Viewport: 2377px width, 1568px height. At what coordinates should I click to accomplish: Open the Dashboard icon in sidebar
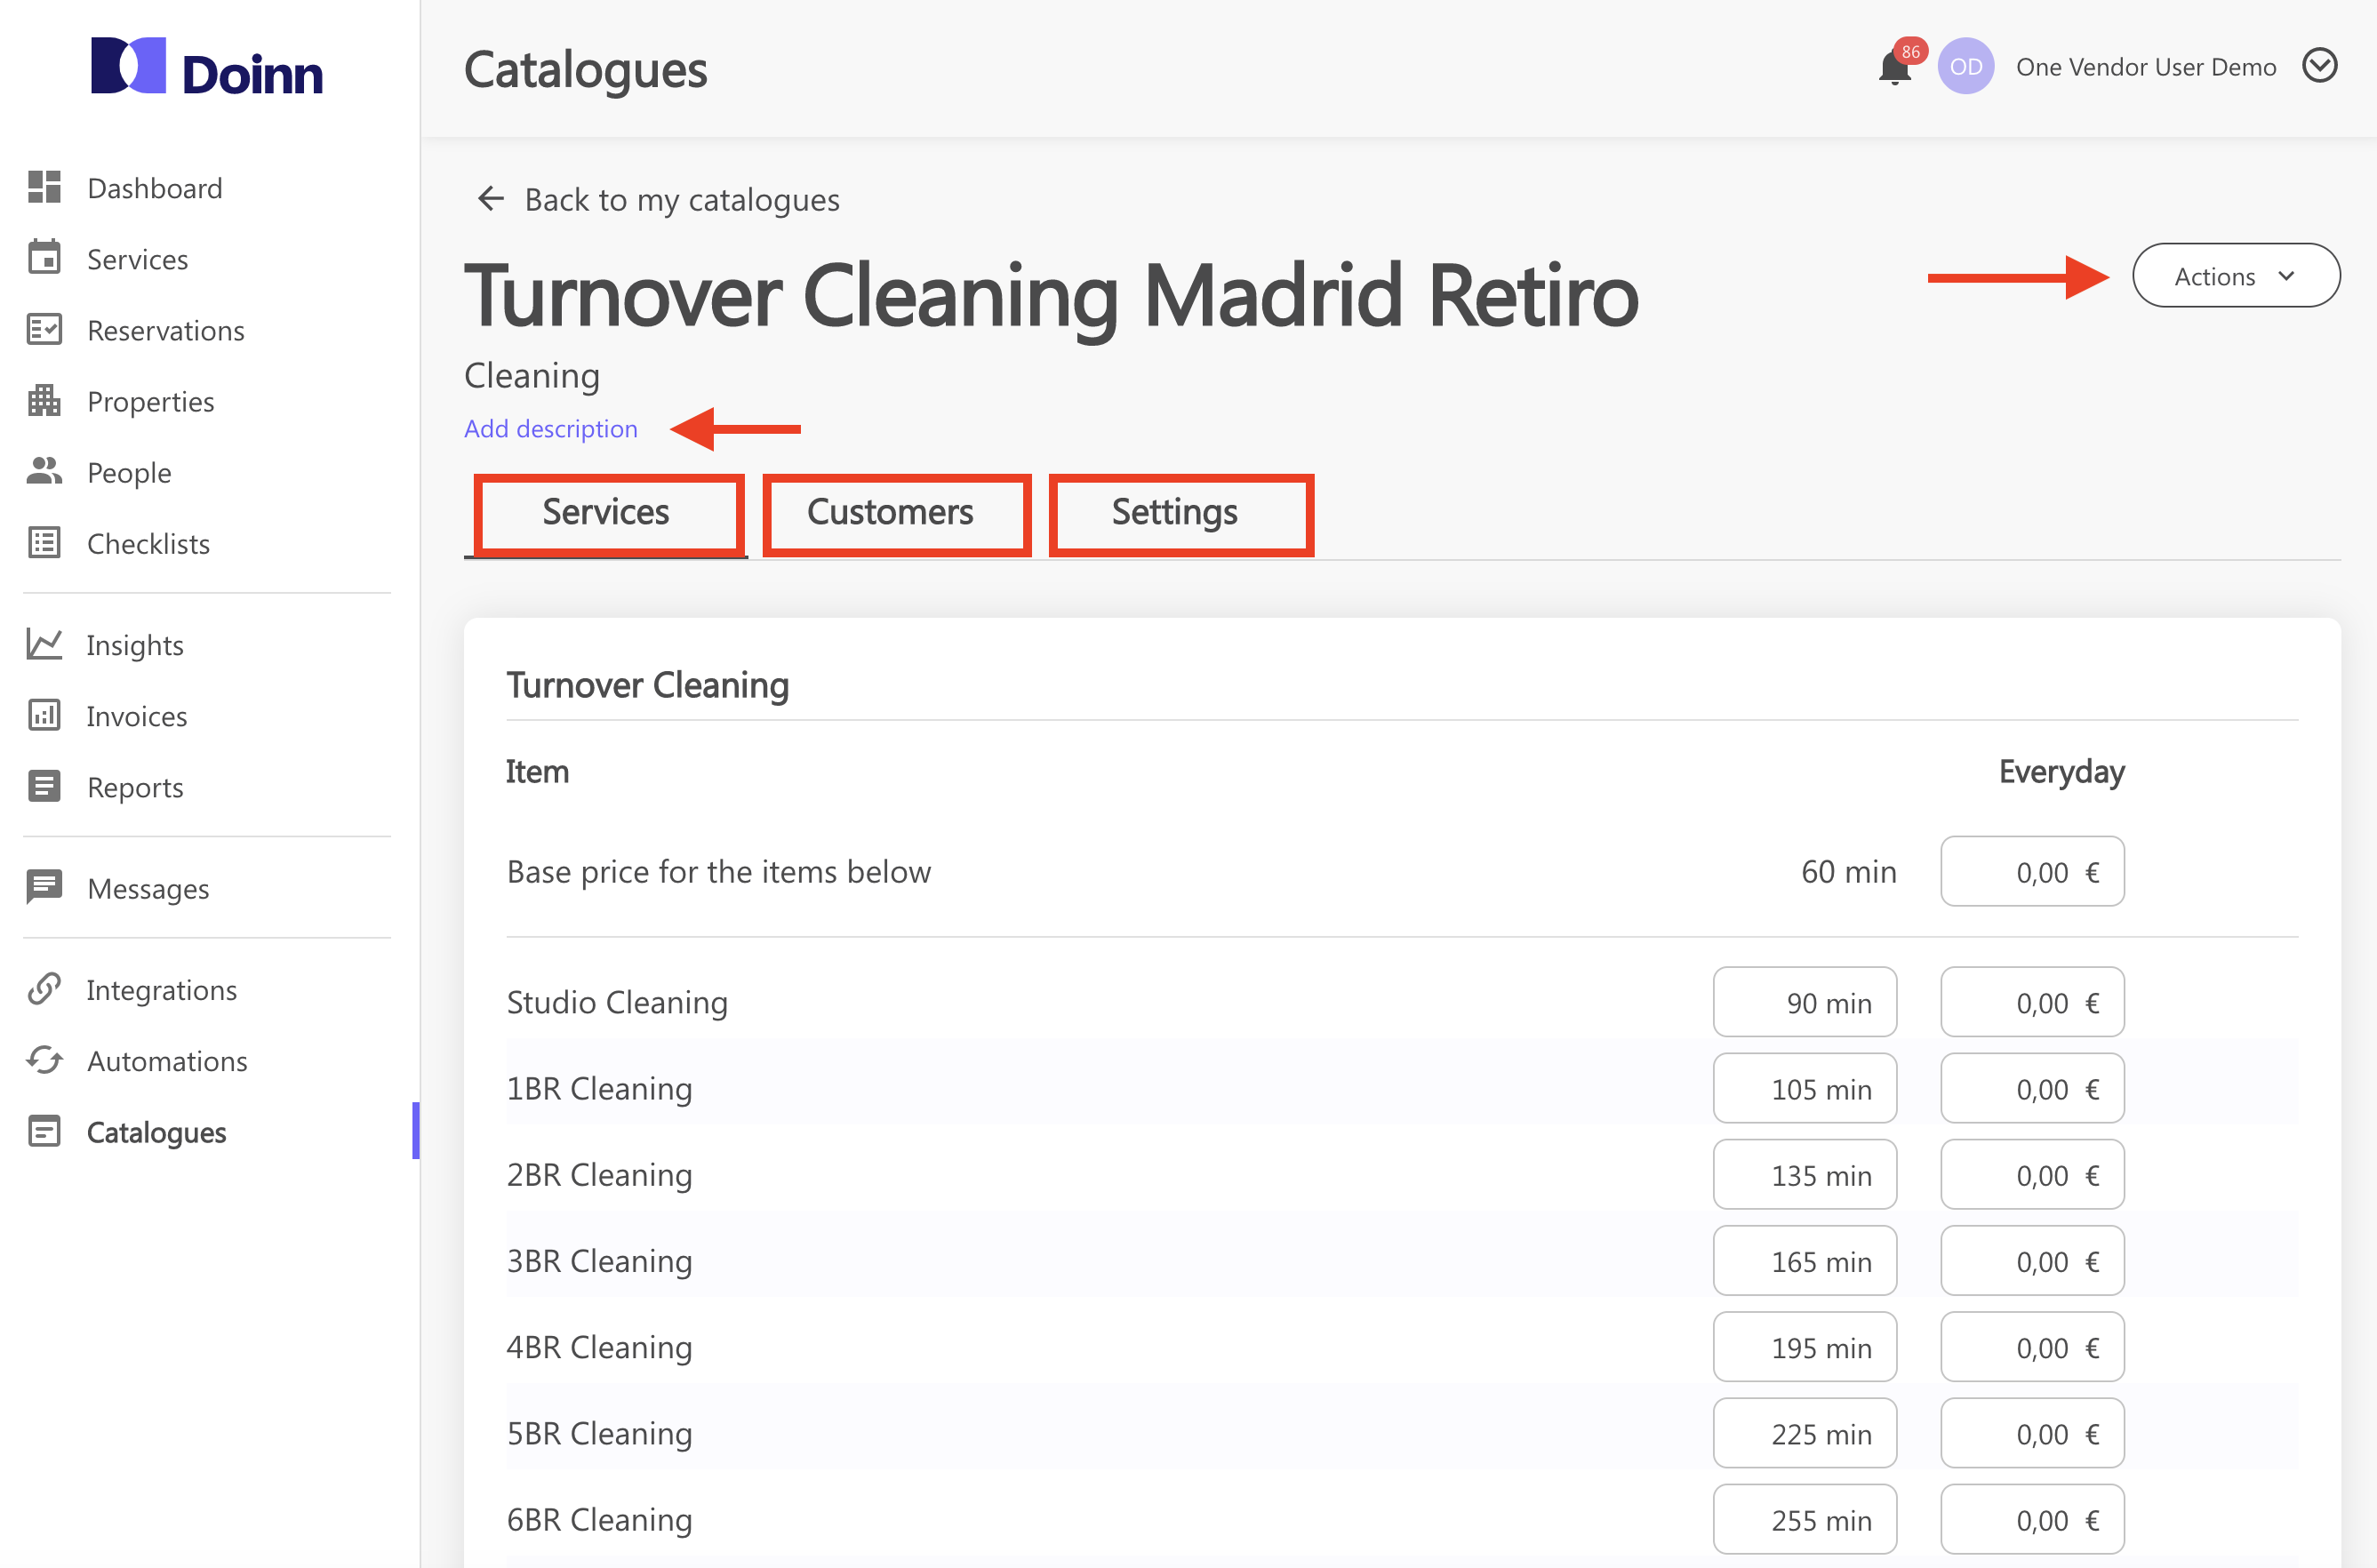click(44, 187)
